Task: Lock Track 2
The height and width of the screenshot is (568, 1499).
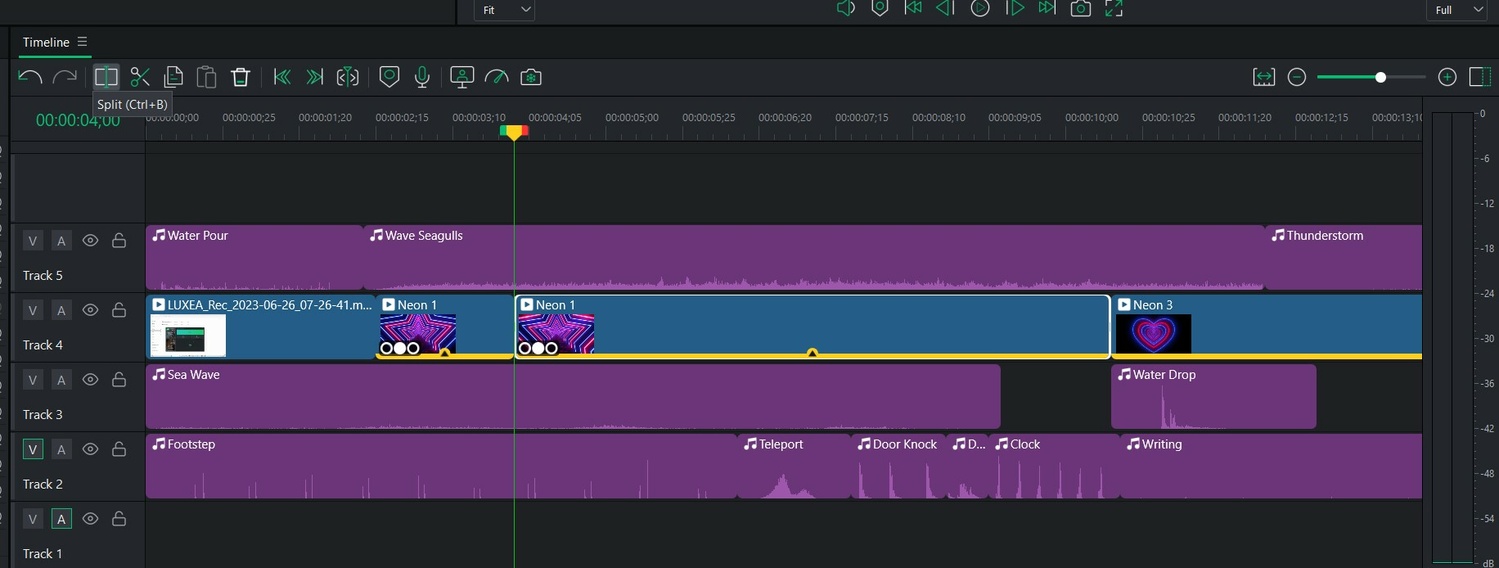Action: point(119,450)
